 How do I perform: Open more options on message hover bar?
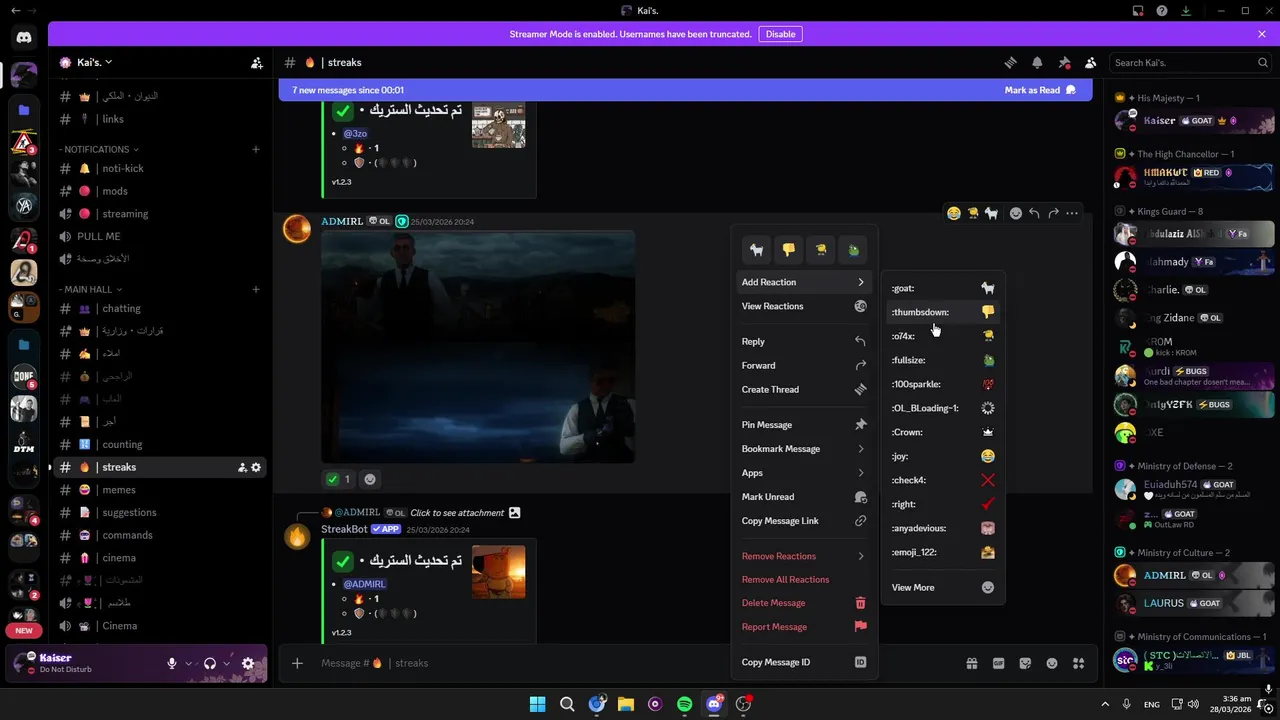point(1072,213)
